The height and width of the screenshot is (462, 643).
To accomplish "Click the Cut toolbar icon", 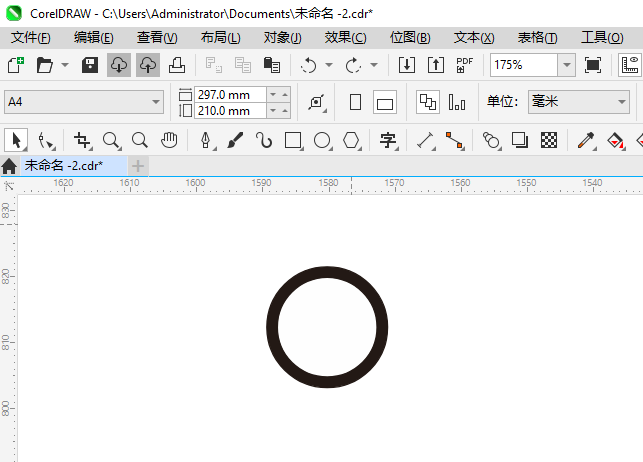I will [x=214, y=65].
